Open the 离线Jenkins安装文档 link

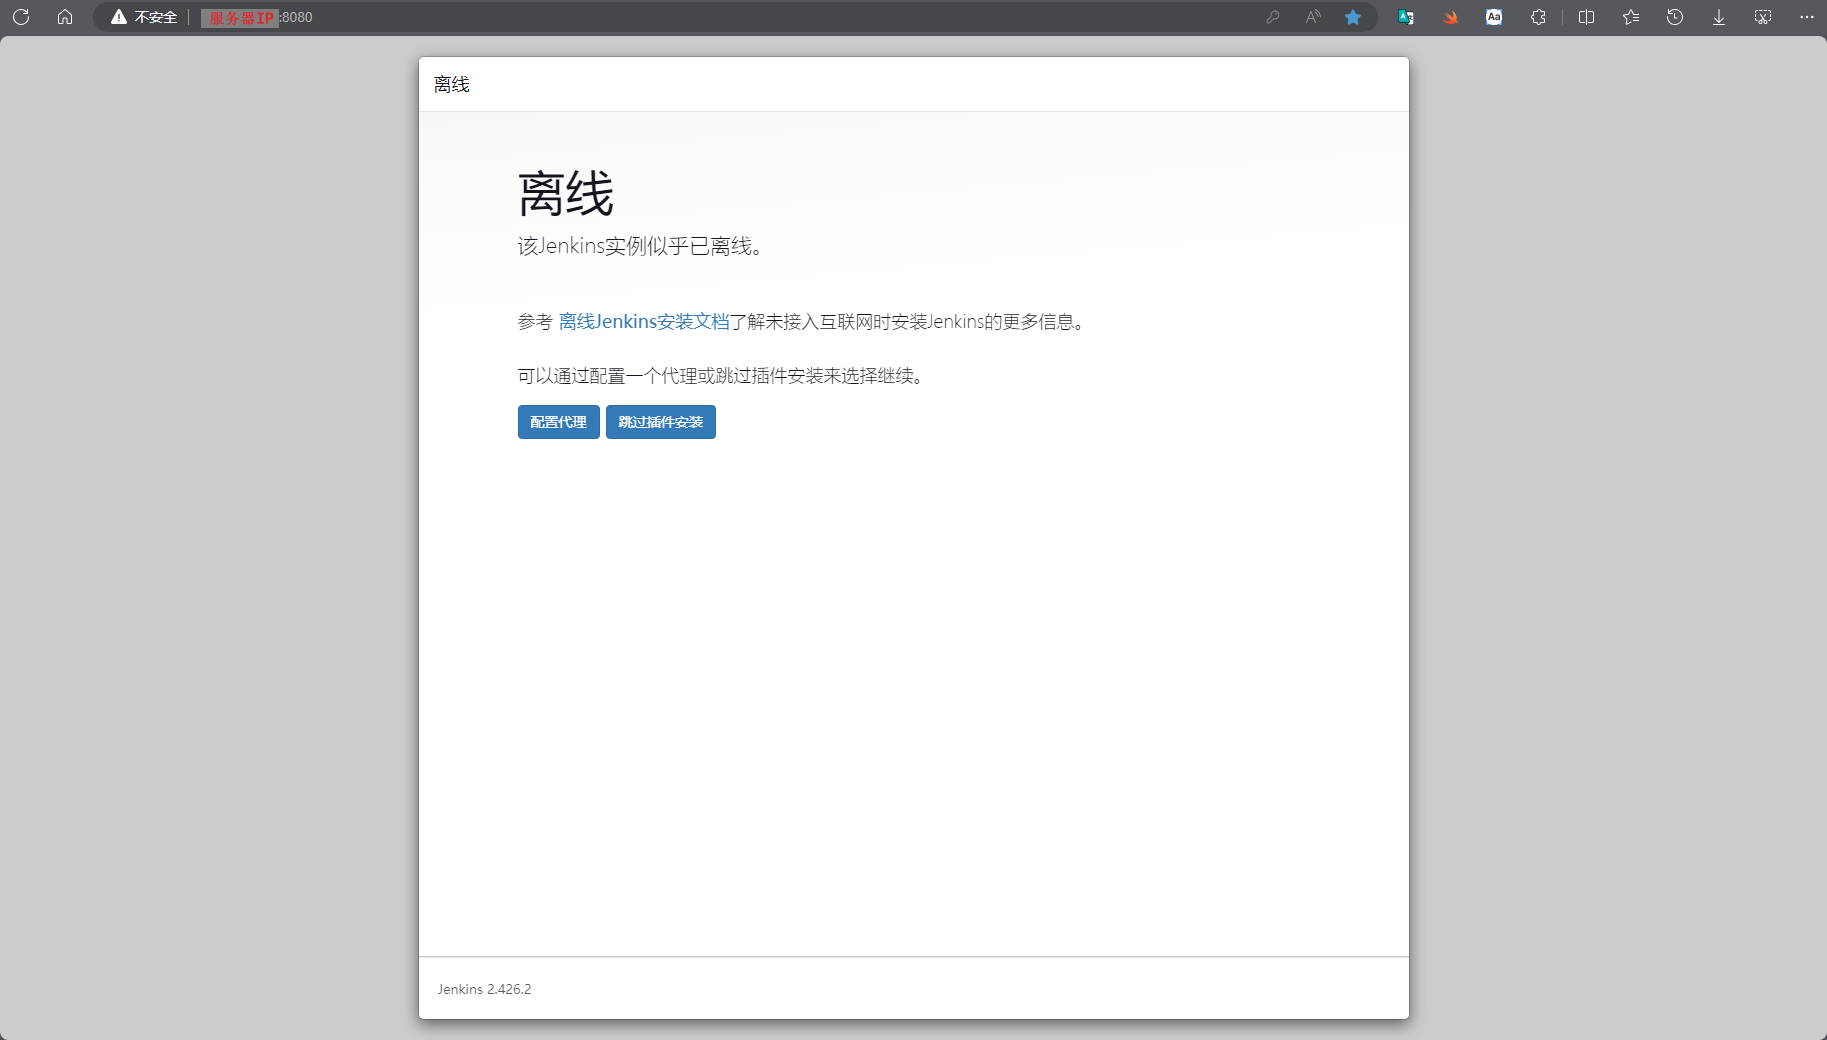[x=644, y=321]
